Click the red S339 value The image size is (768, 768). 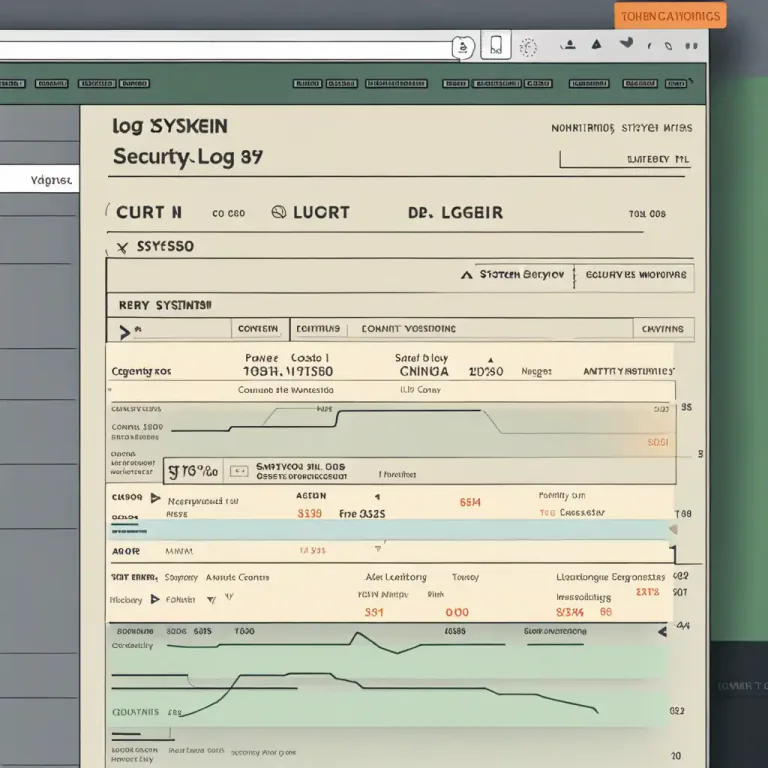coord(310,513)
